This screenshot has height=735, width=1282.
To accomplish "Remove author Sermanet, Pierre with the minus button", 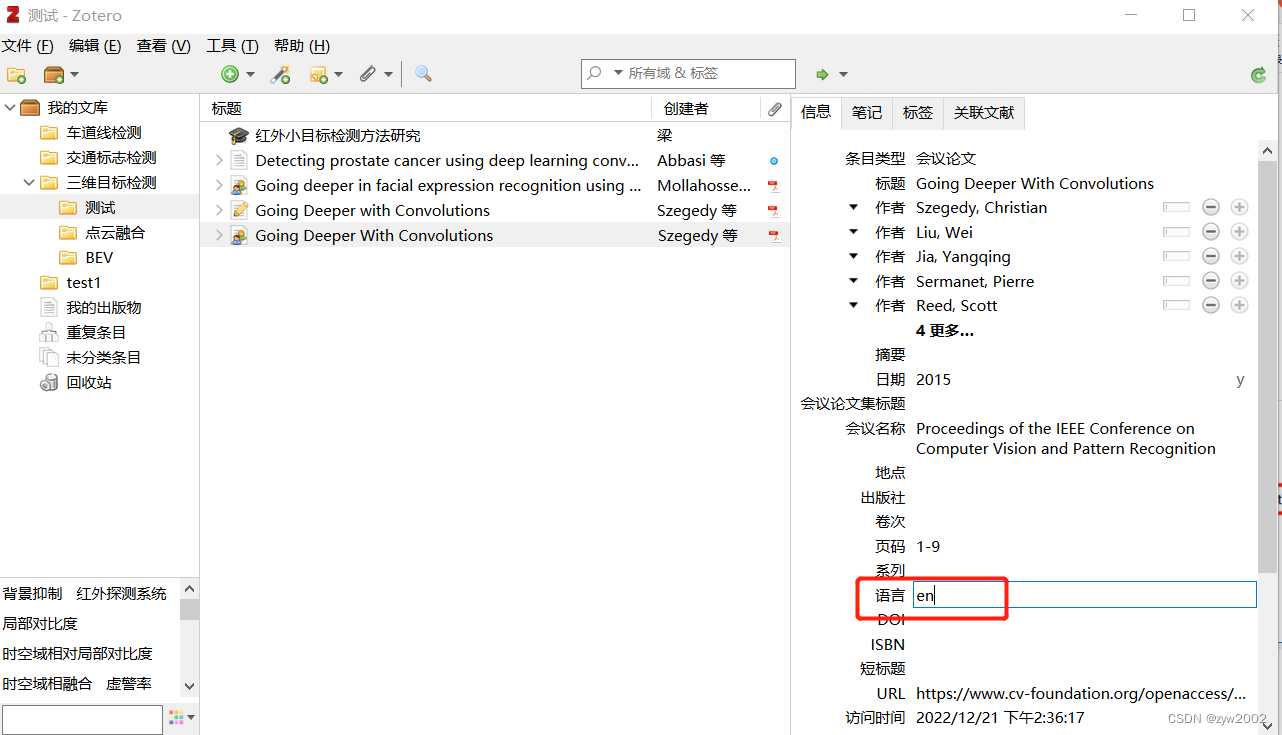I will [1211, 281].
